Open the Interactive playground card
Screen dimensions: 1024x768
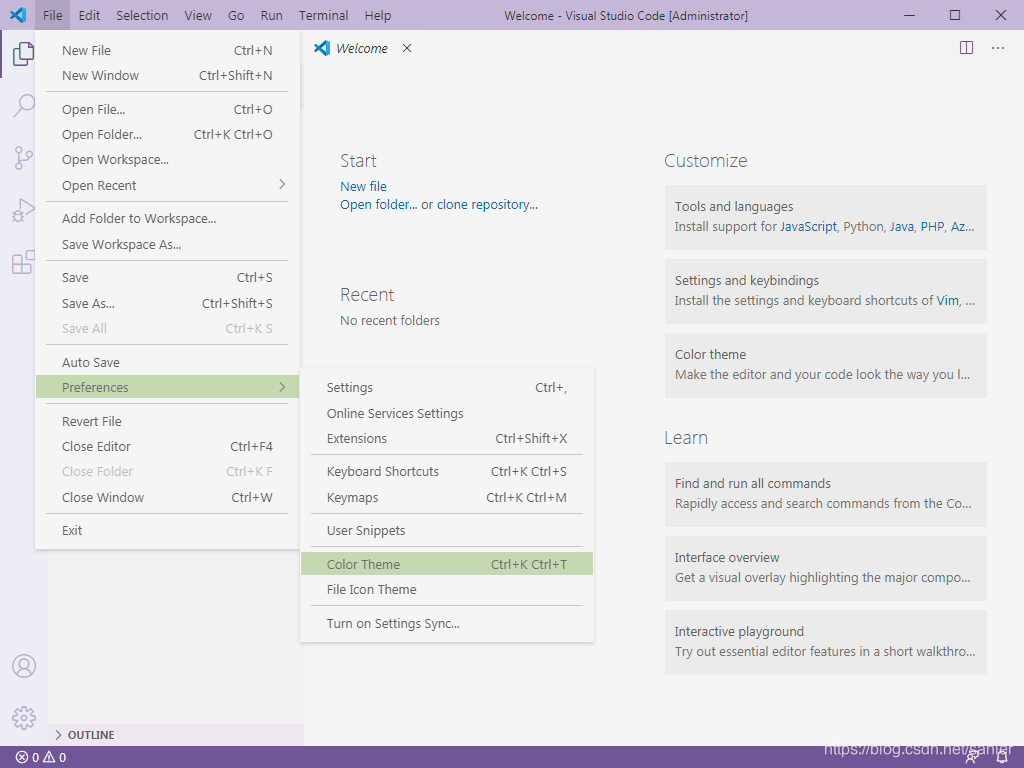[x=825, y=642]
